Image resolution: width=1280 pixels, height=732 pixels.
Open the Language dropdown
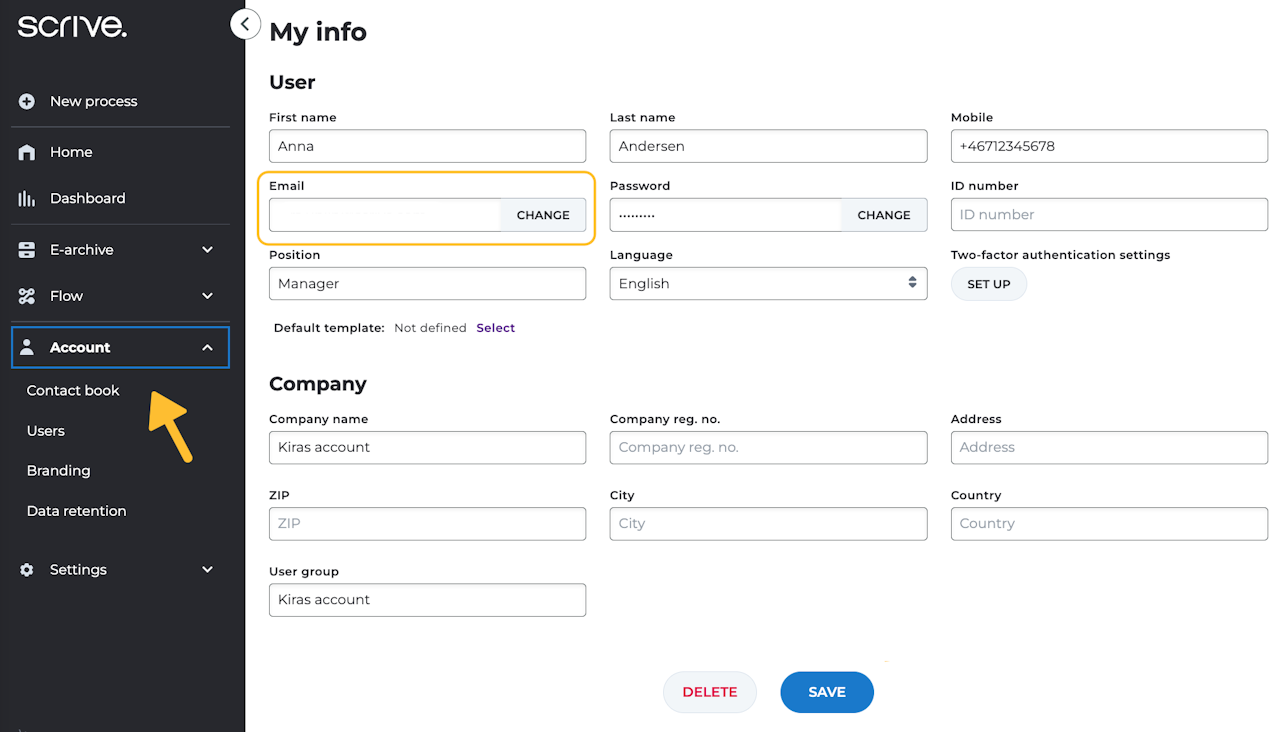point(768,284)
